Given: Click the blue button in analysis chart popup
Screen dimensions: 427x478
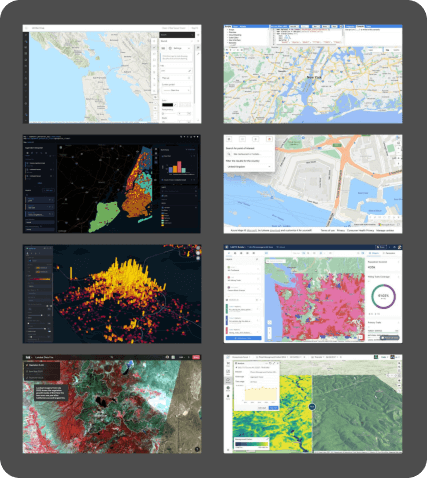Looking at the screenshot, I should (273, 408).
